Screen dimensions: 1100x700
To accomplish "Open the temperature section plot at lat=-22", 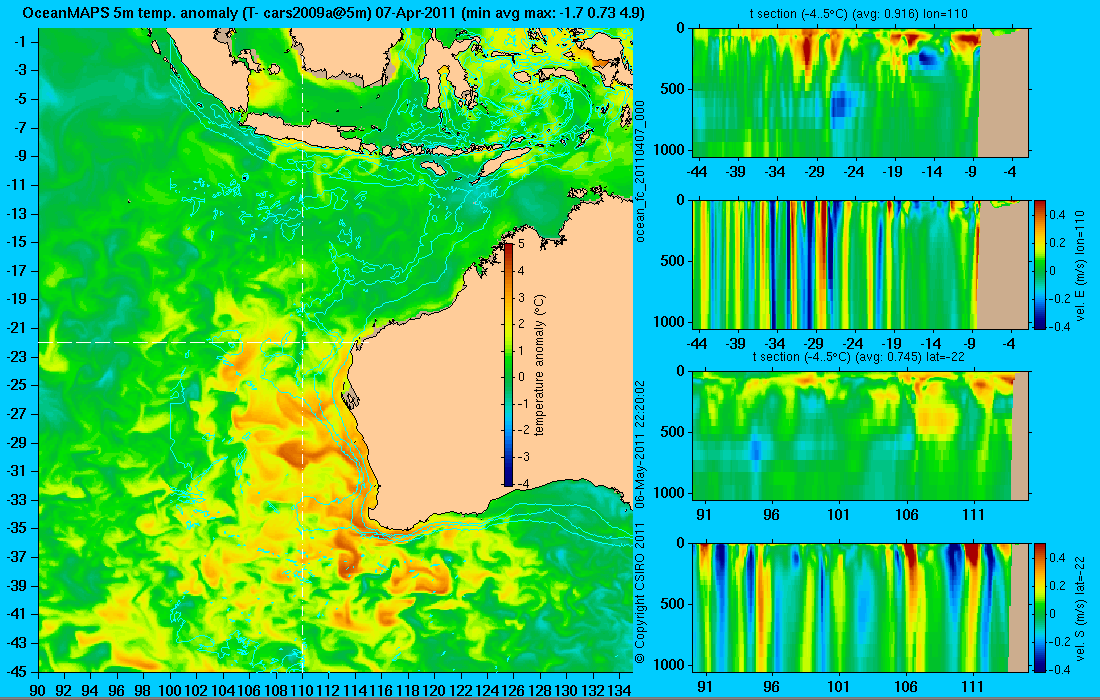I will [860, 436].
